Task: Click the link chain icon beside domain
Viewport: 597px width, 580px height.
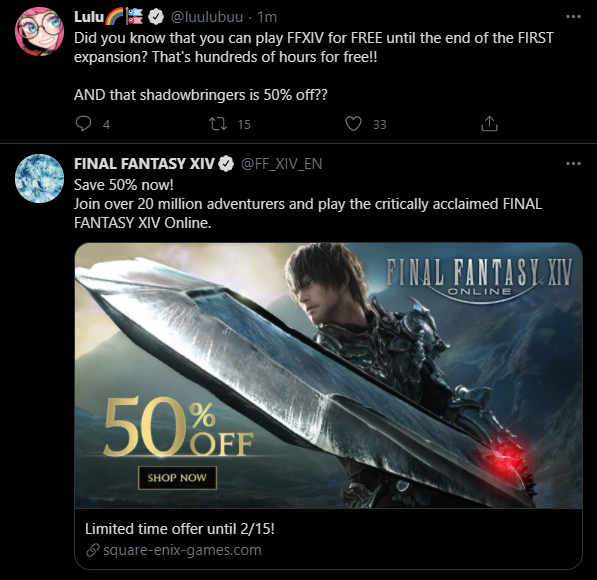Action: tap(93, 550)
